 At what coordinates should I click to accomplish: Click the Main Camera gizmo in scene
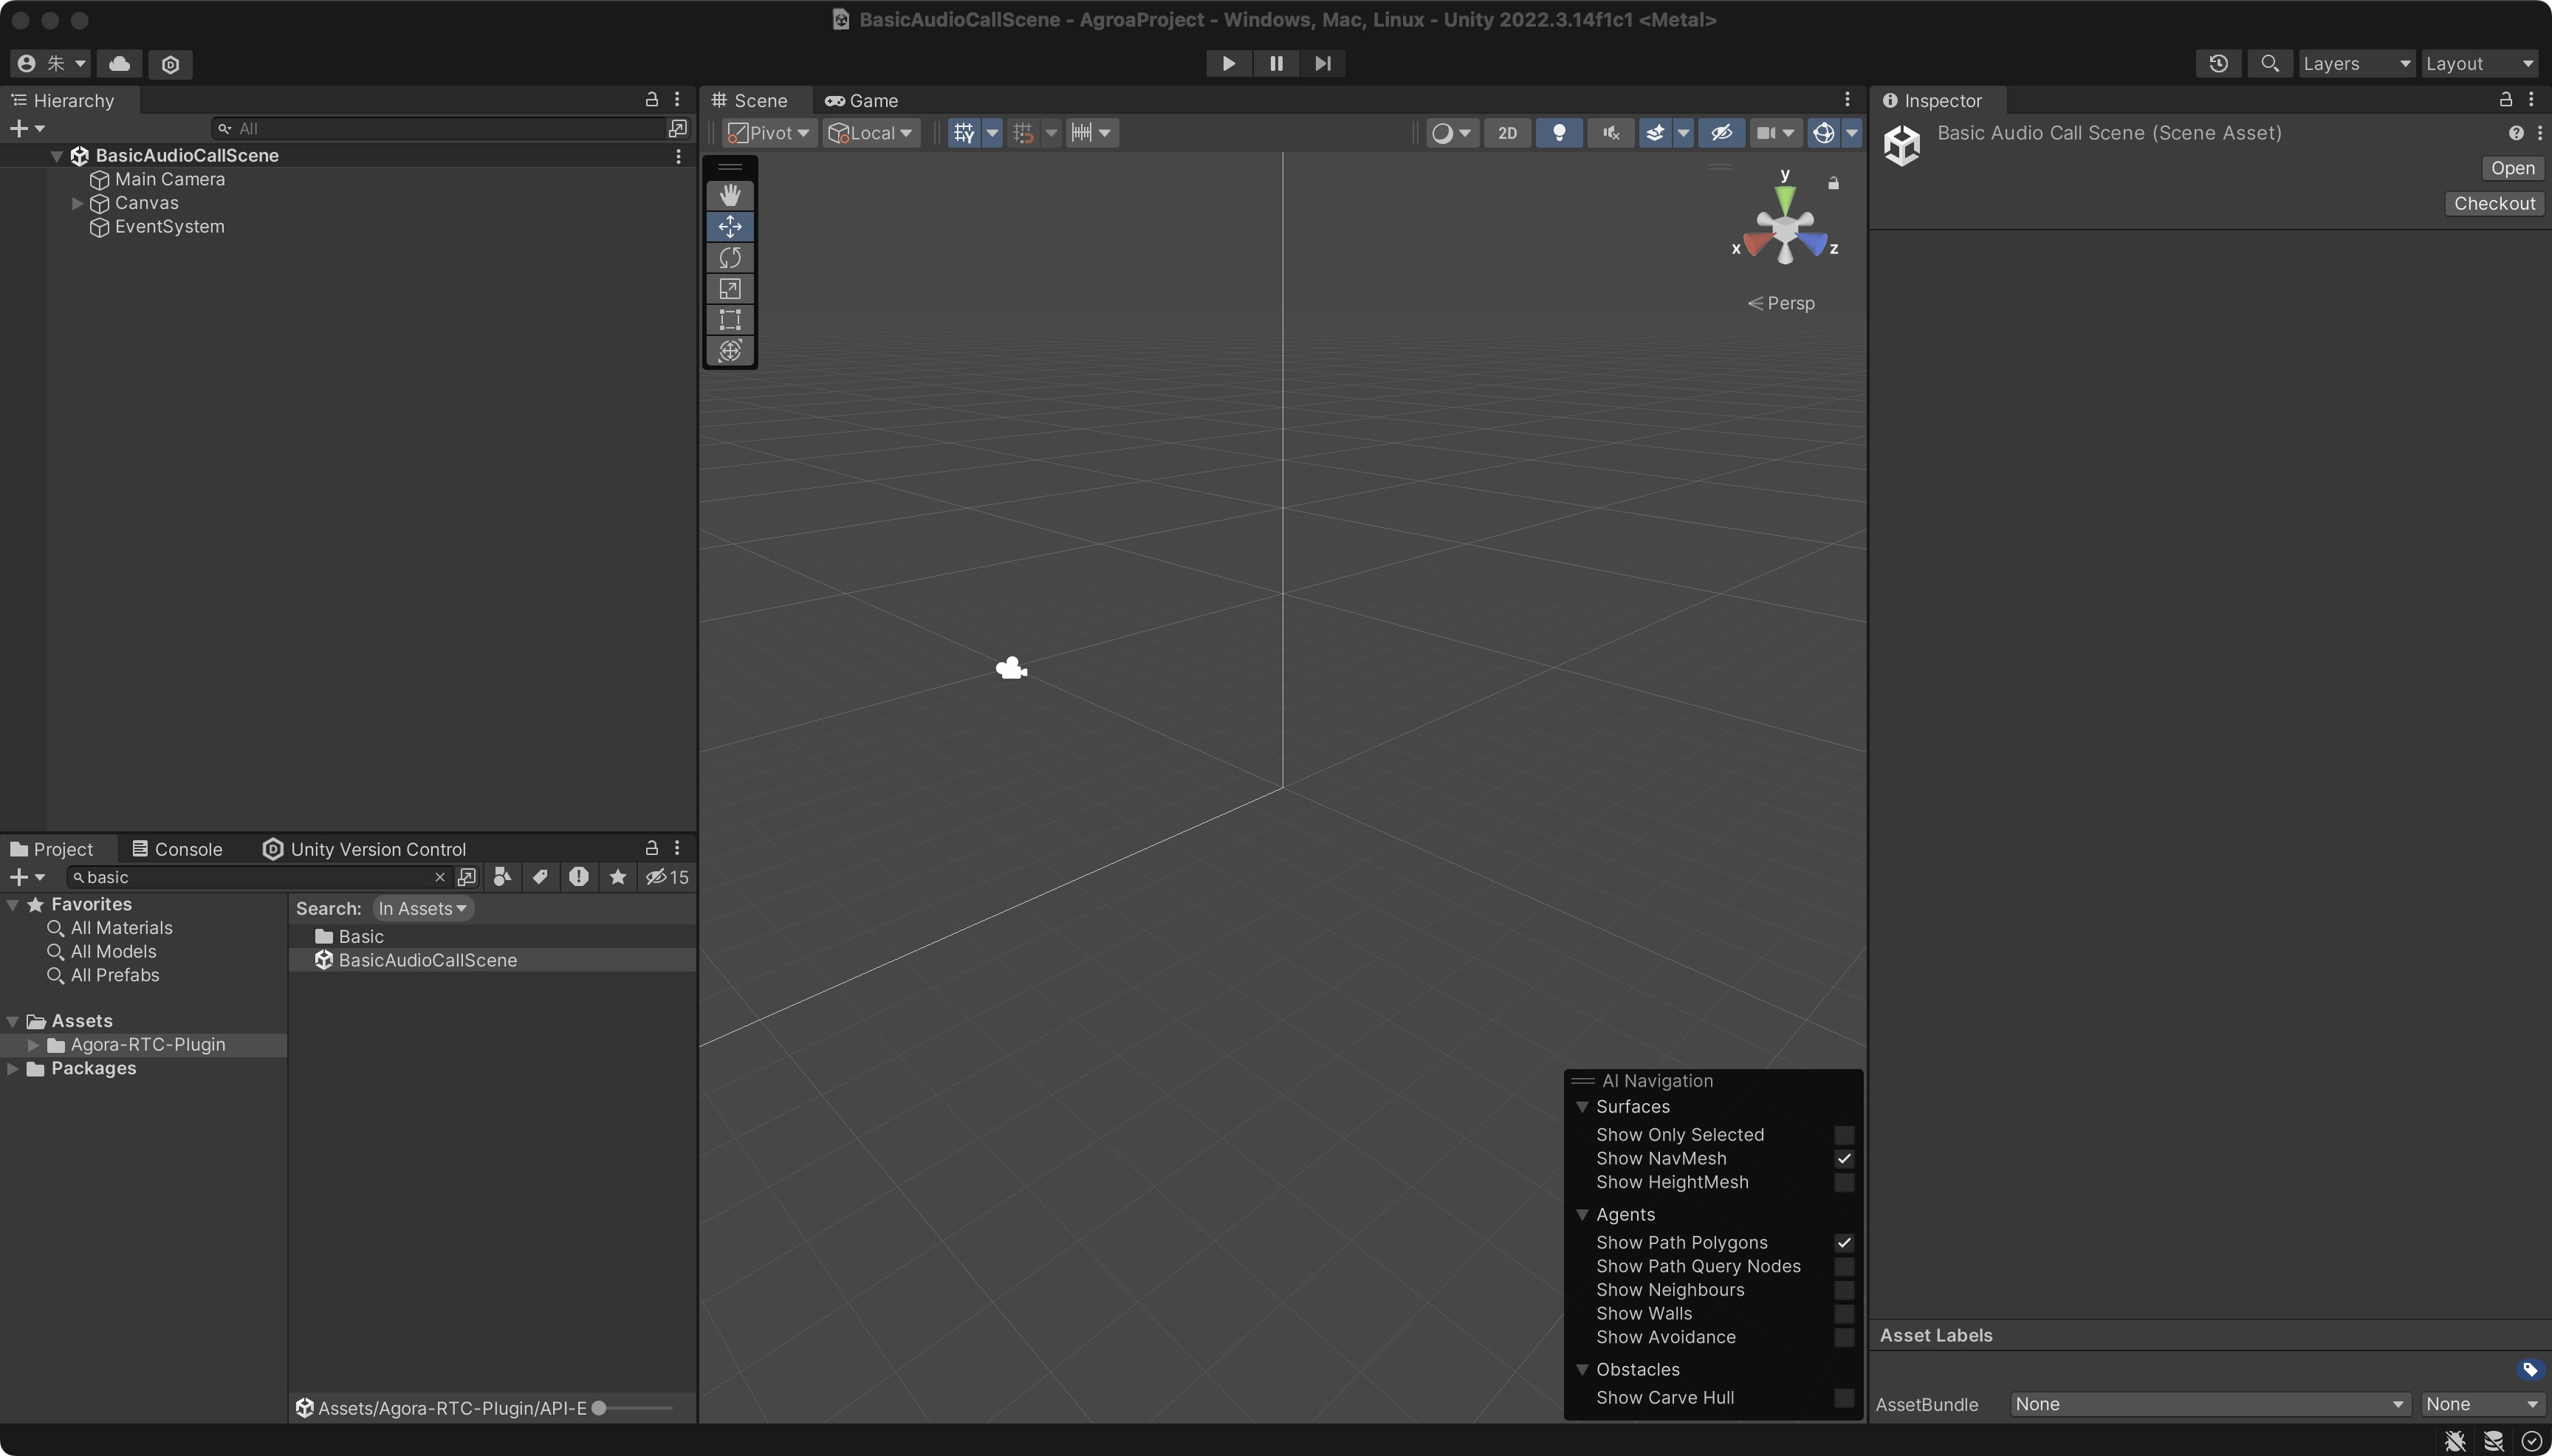(x=1011, y=668)
